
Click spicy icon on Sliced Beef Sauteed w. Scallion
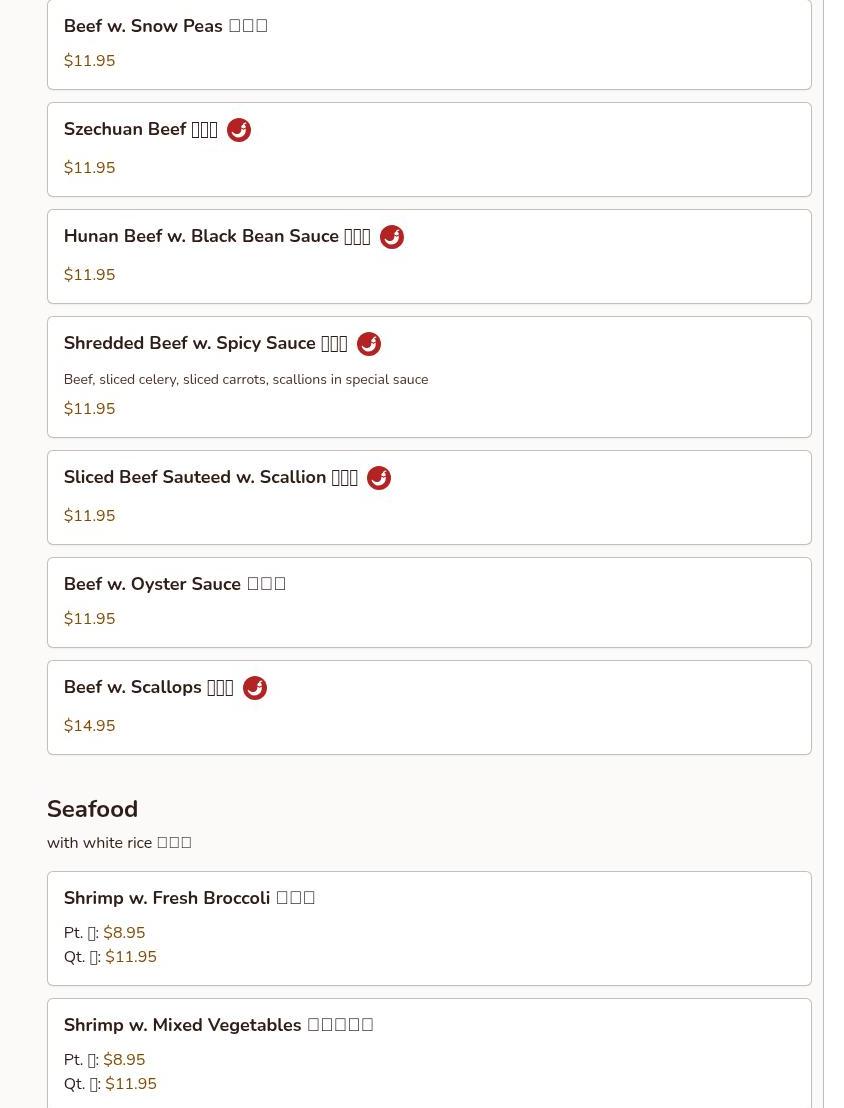click(379, 478)
